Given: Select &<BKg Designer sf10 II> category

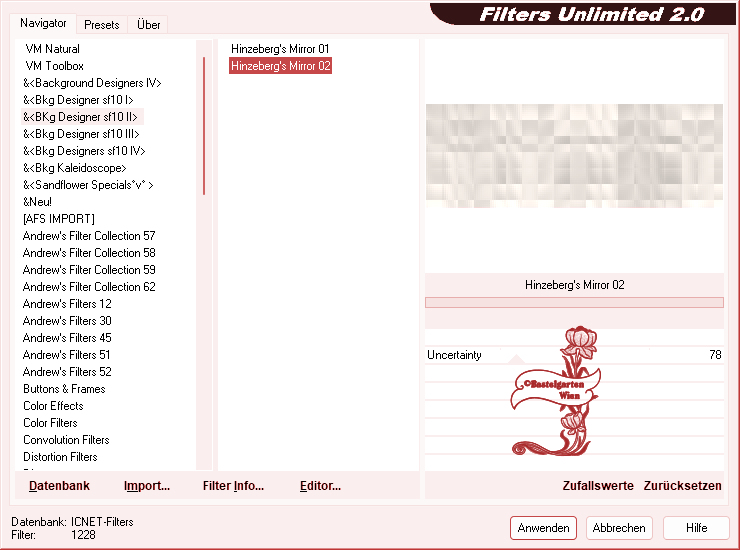Looking at the screenshot, I should click(x=80, y=117).
